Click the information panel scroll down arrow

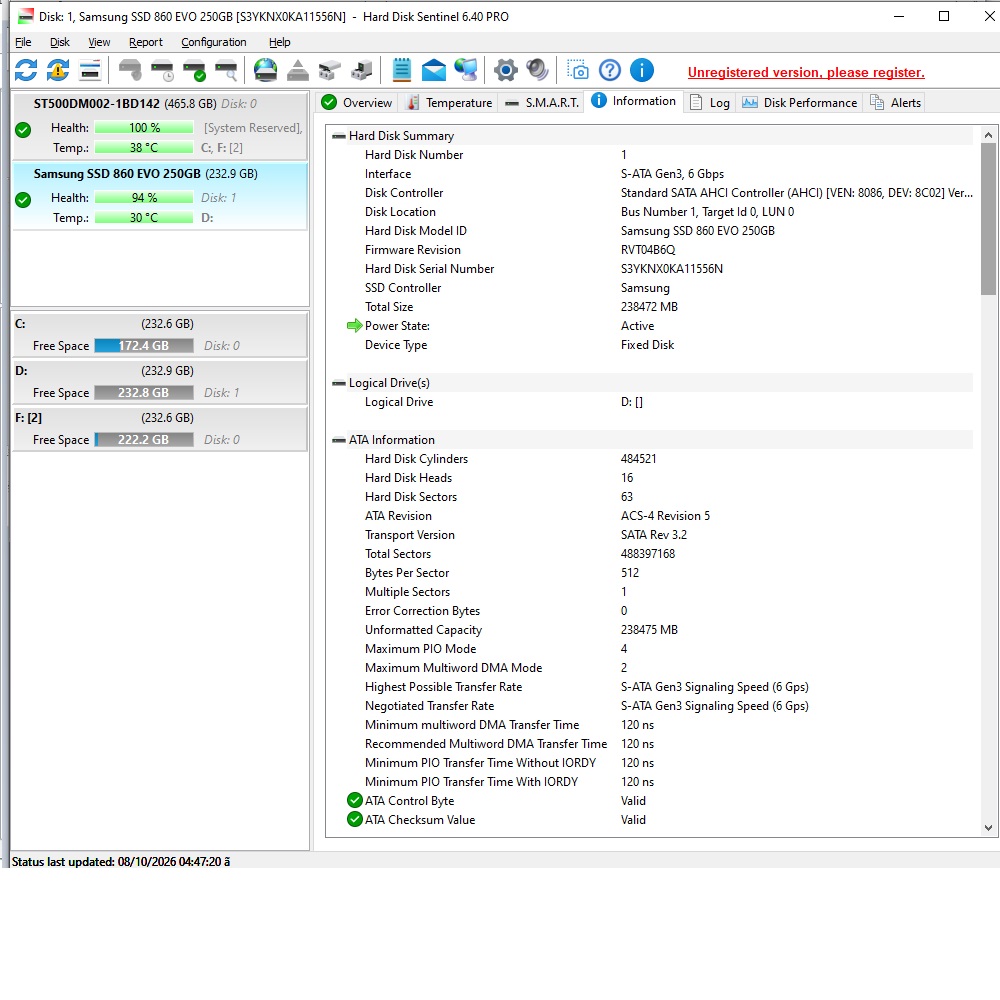pos(988,828)
